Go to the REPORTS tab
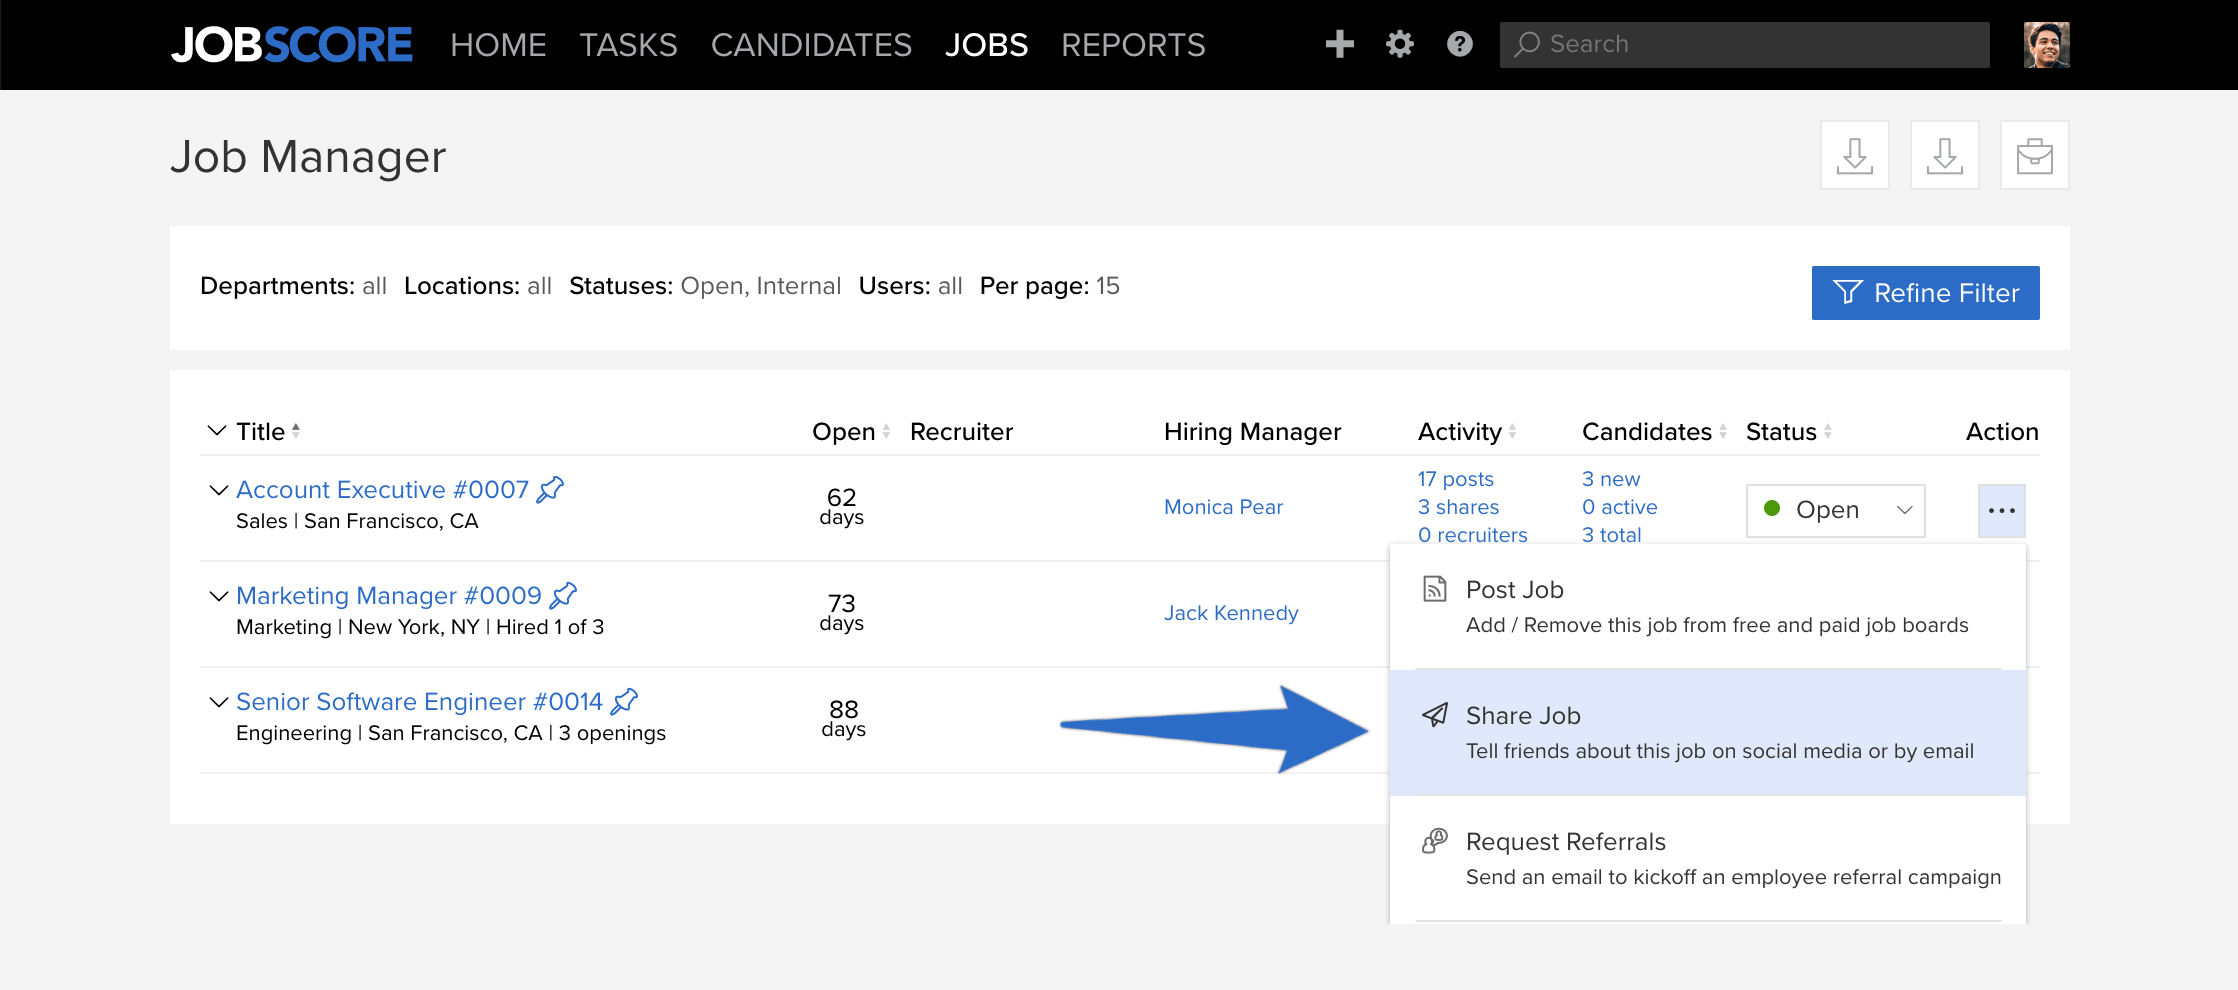The image size is (2238, 990). 1133,45
